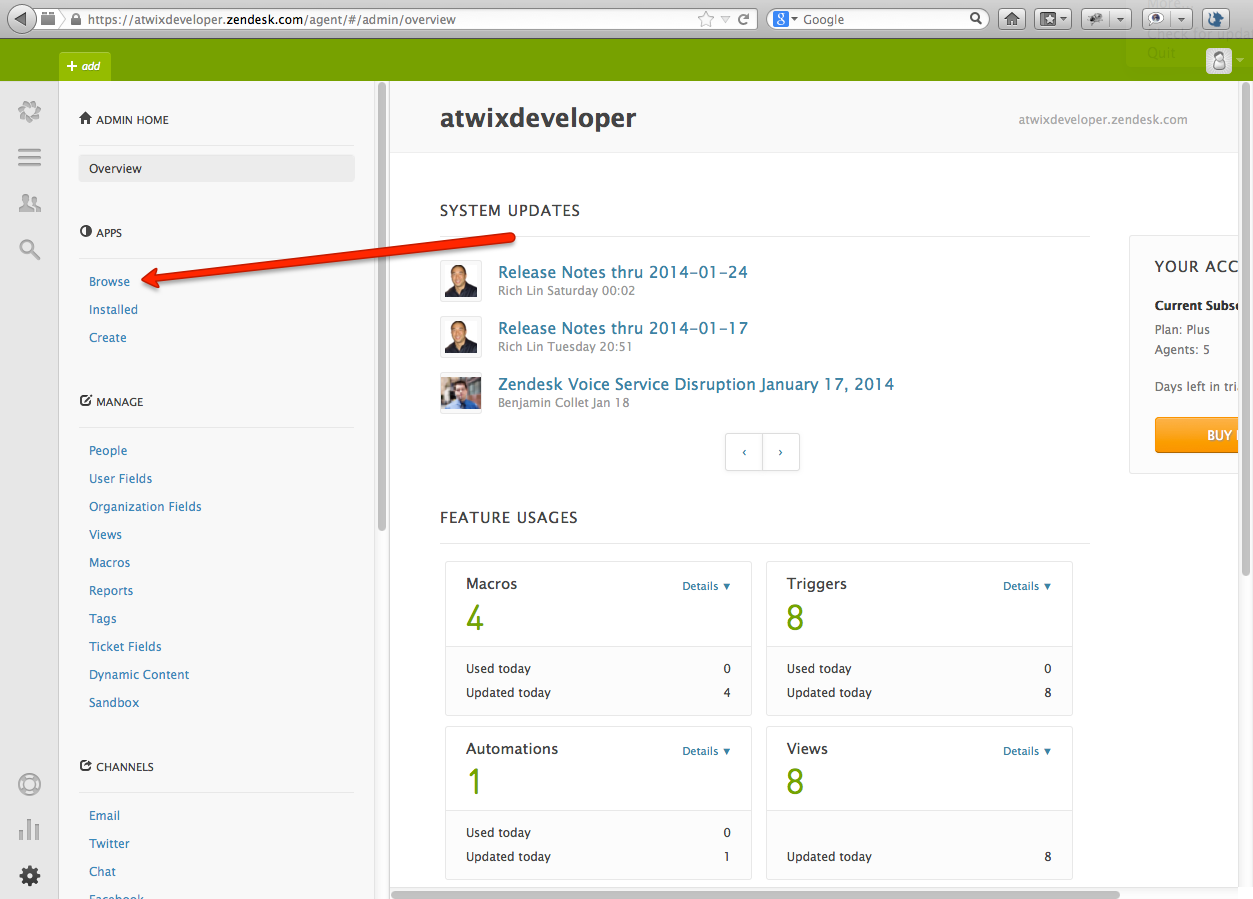The image size is (1253, 899).
Task: Open Release Notes thru 2014-01-17
Action: [x=623, y=328]
